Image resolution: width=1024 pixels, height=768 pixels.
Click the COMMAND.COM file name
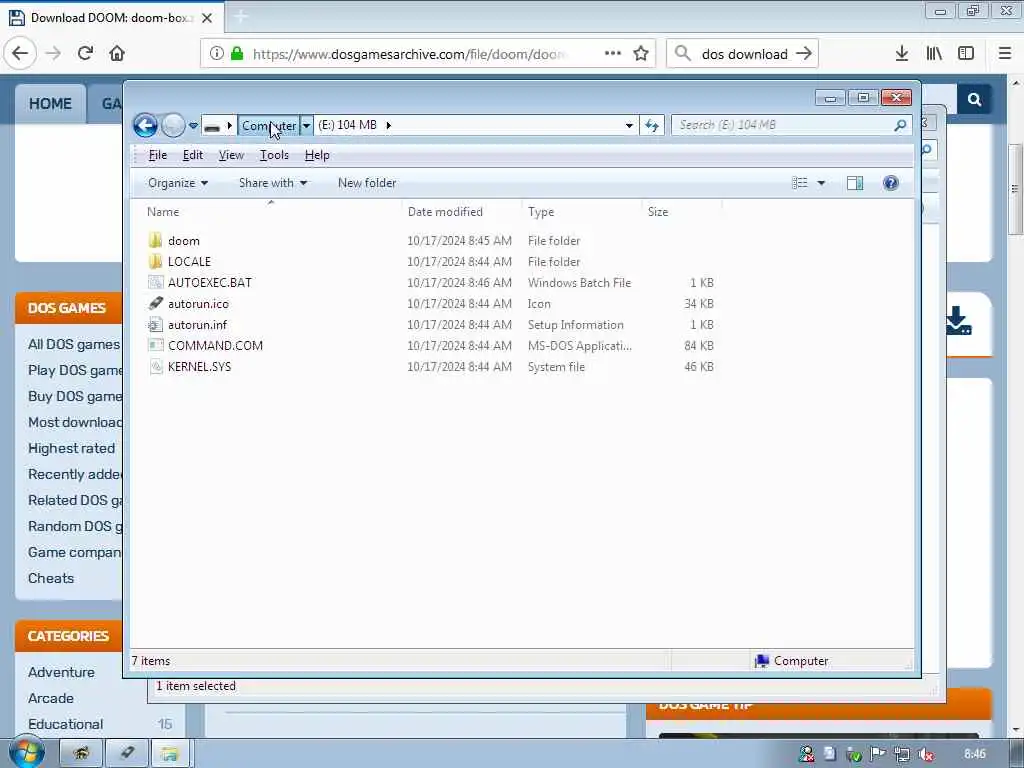[215, 345]
